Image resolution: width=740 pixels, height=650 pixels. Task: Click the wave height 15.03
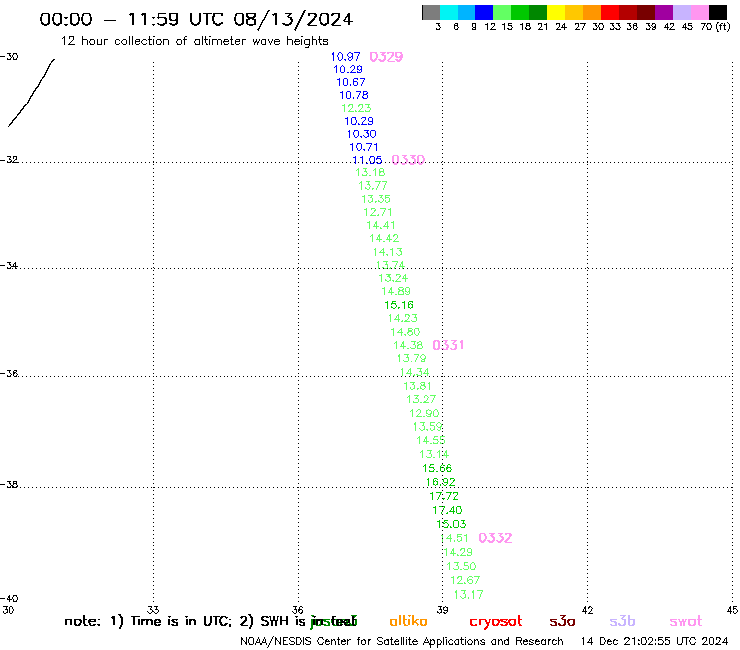[x=451, y=524]
